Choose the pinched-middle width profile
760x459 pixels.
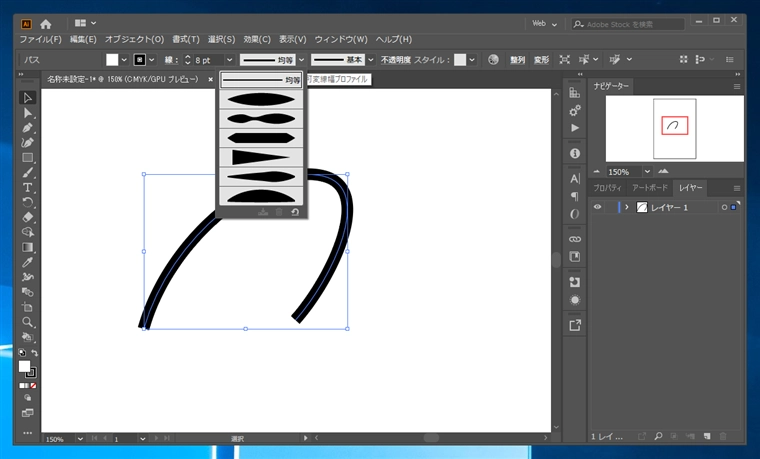coord(261,119)
